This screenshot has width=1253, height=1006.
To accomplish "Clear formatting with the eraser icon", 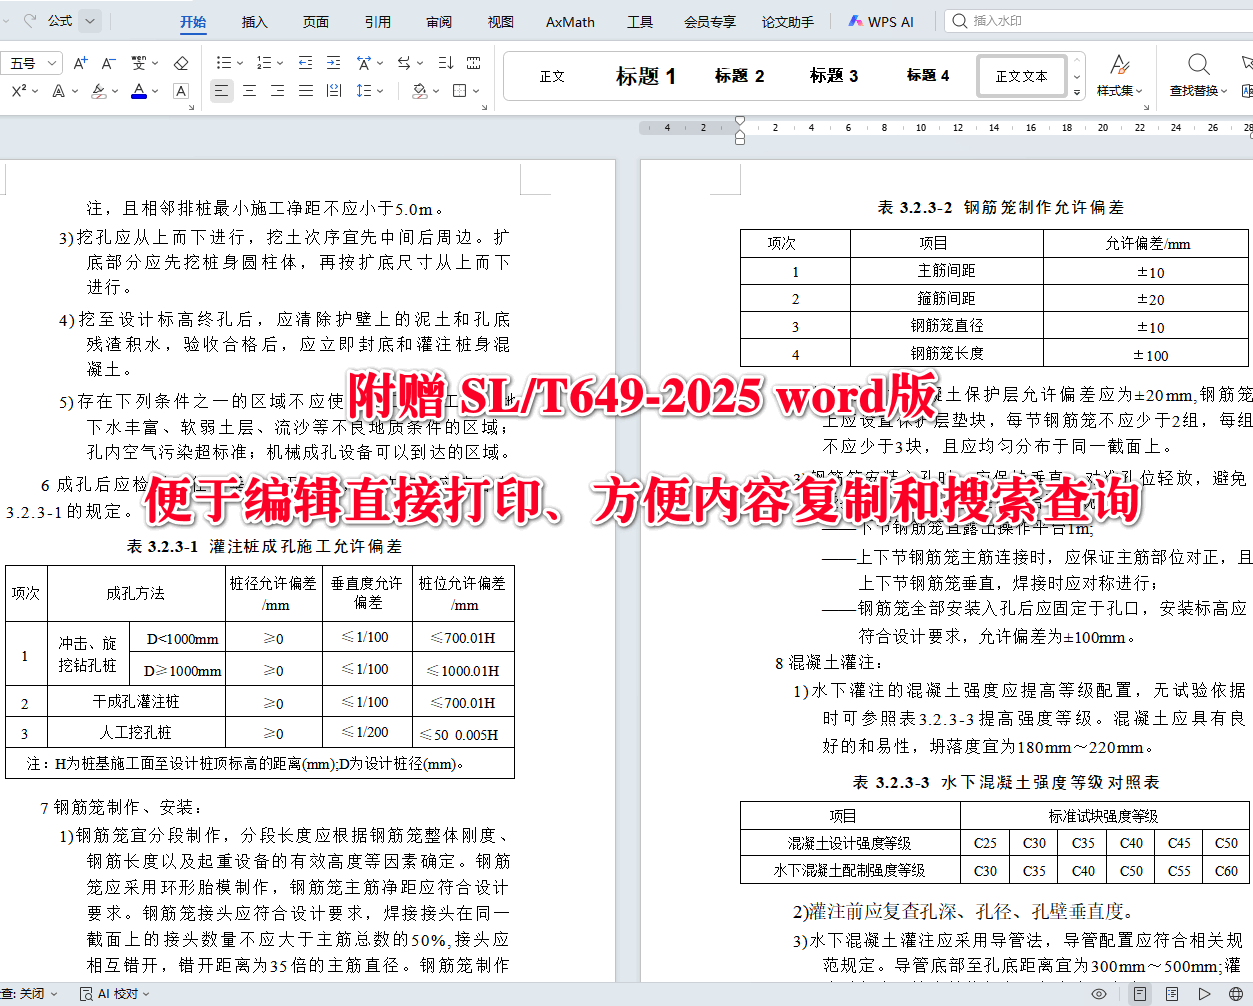I will pos(181,63).
